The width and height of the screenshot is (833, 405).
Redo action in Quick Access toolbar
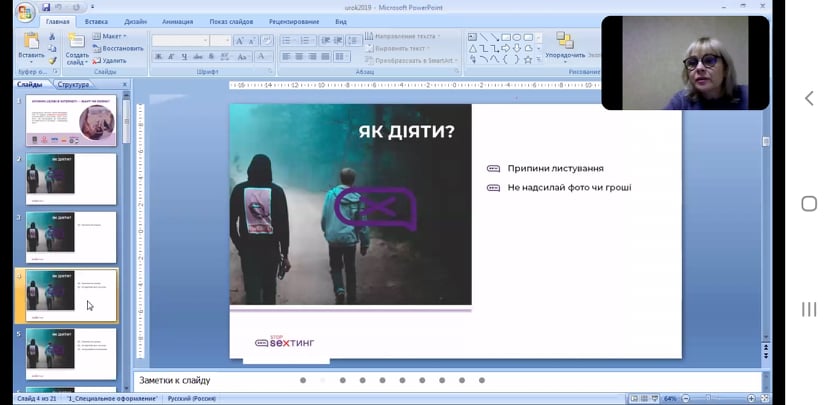76,7
